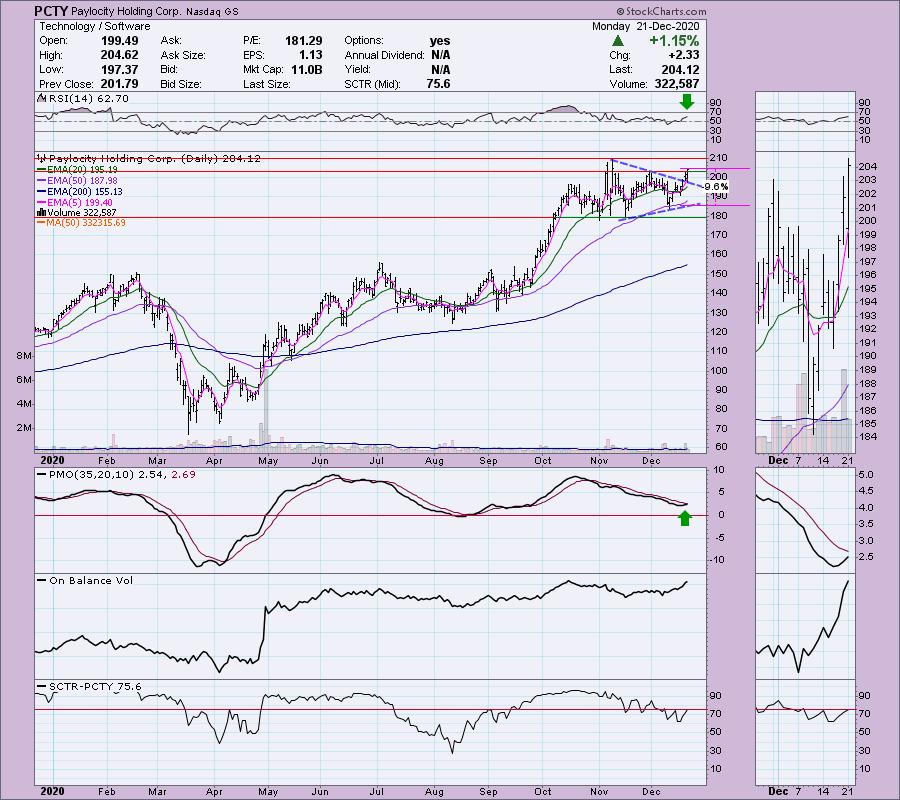This screenshot has height=800, width=900.
Task: Click the Paylocity Holding Corp. (Daily) 204.12 legend
Action: 155,158
